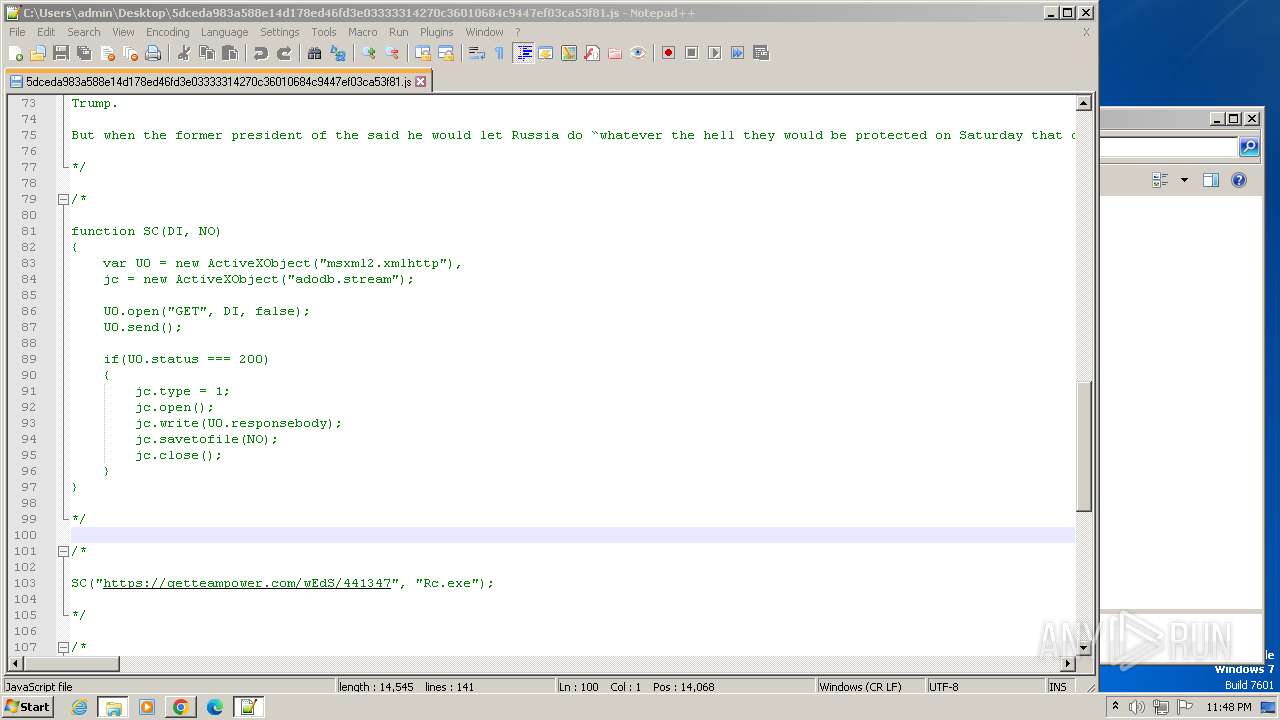Click the INS mode indicator in status bar
This screenshot has height=720, width=1280.
pyautogui.click(x=1057, y=687)
